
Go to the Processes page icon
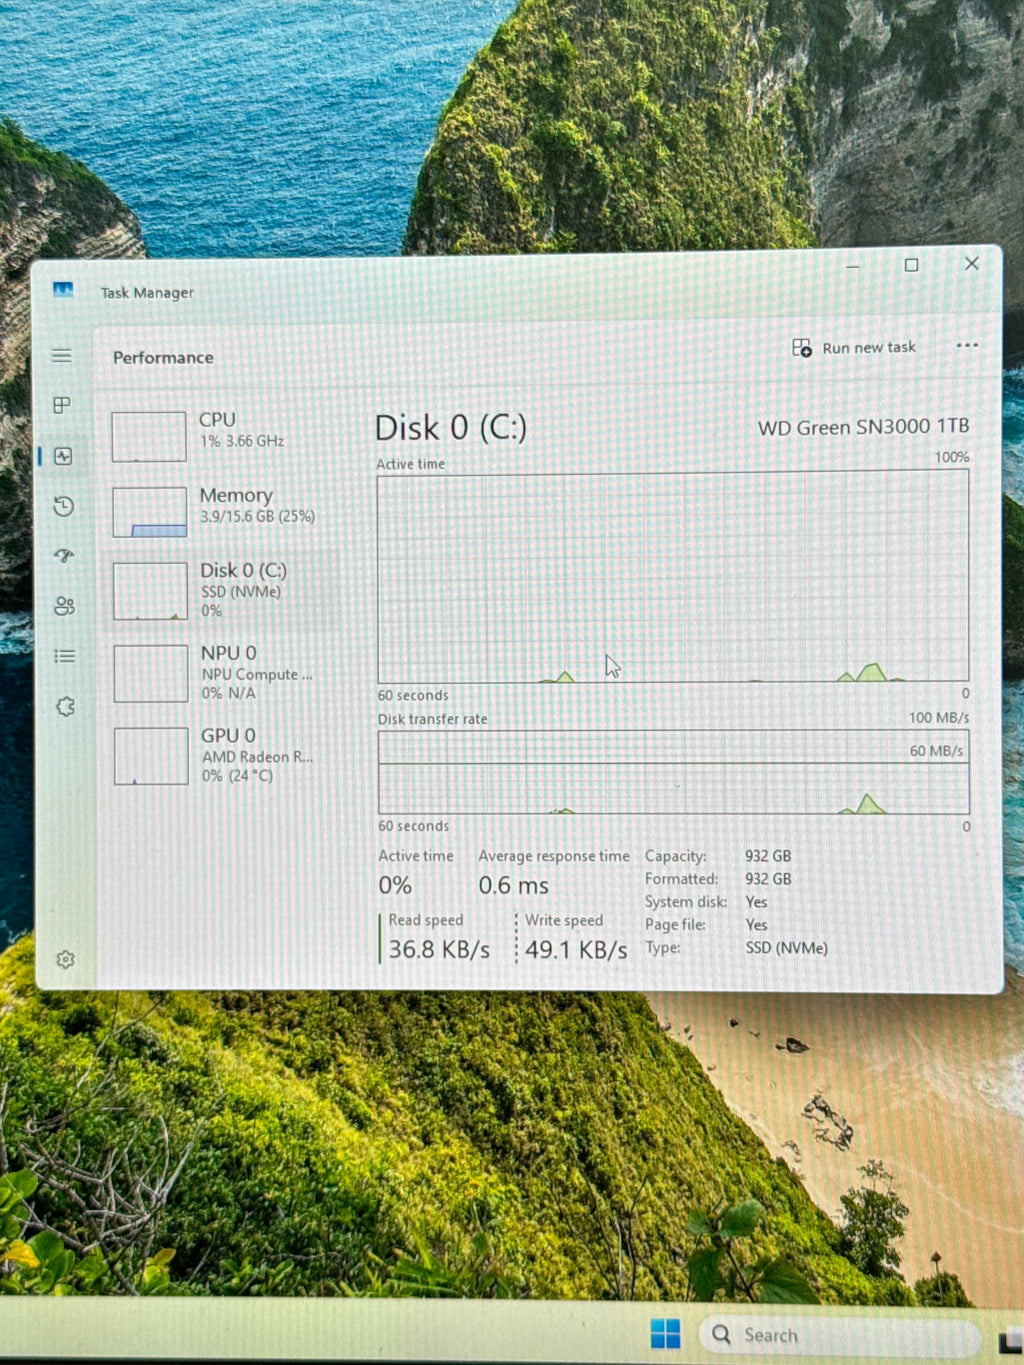(62, 405)
